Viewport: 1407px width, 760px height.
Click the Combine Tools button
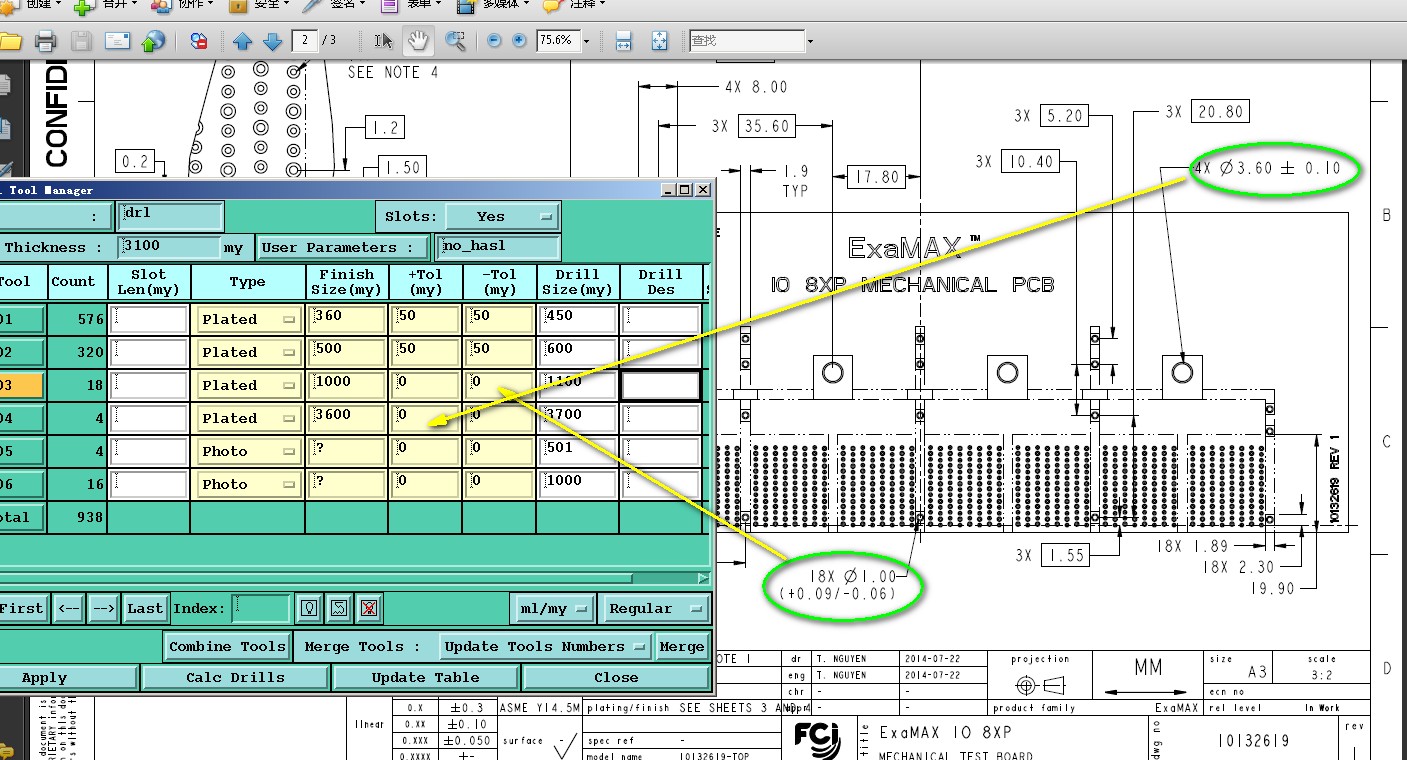[x=228, y=646]
